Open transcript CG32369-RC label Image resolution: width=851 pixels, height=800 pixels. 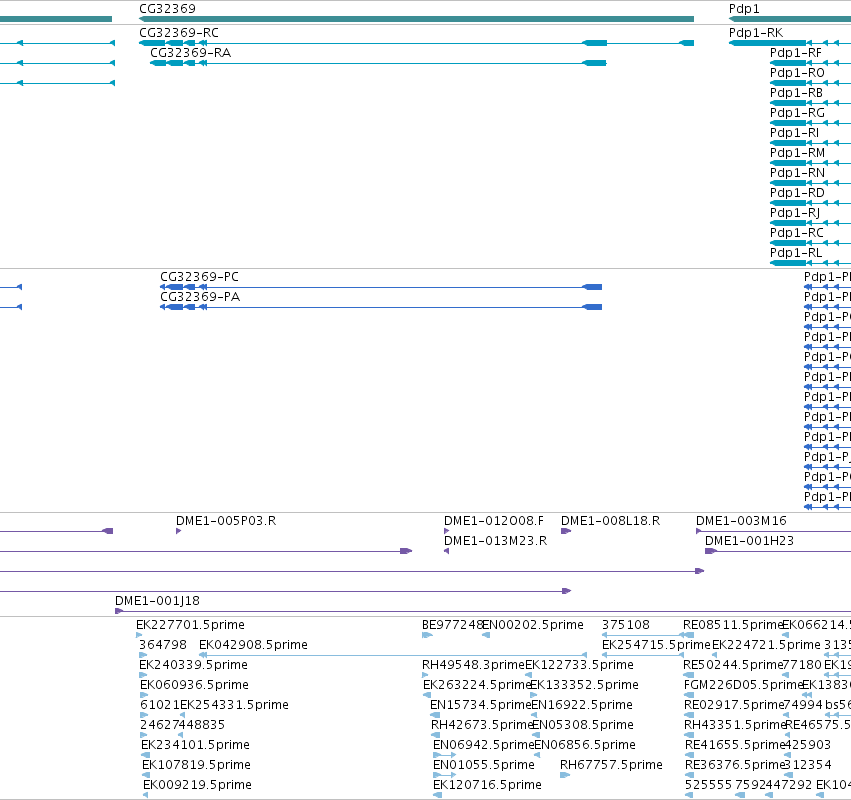point(179,33)
